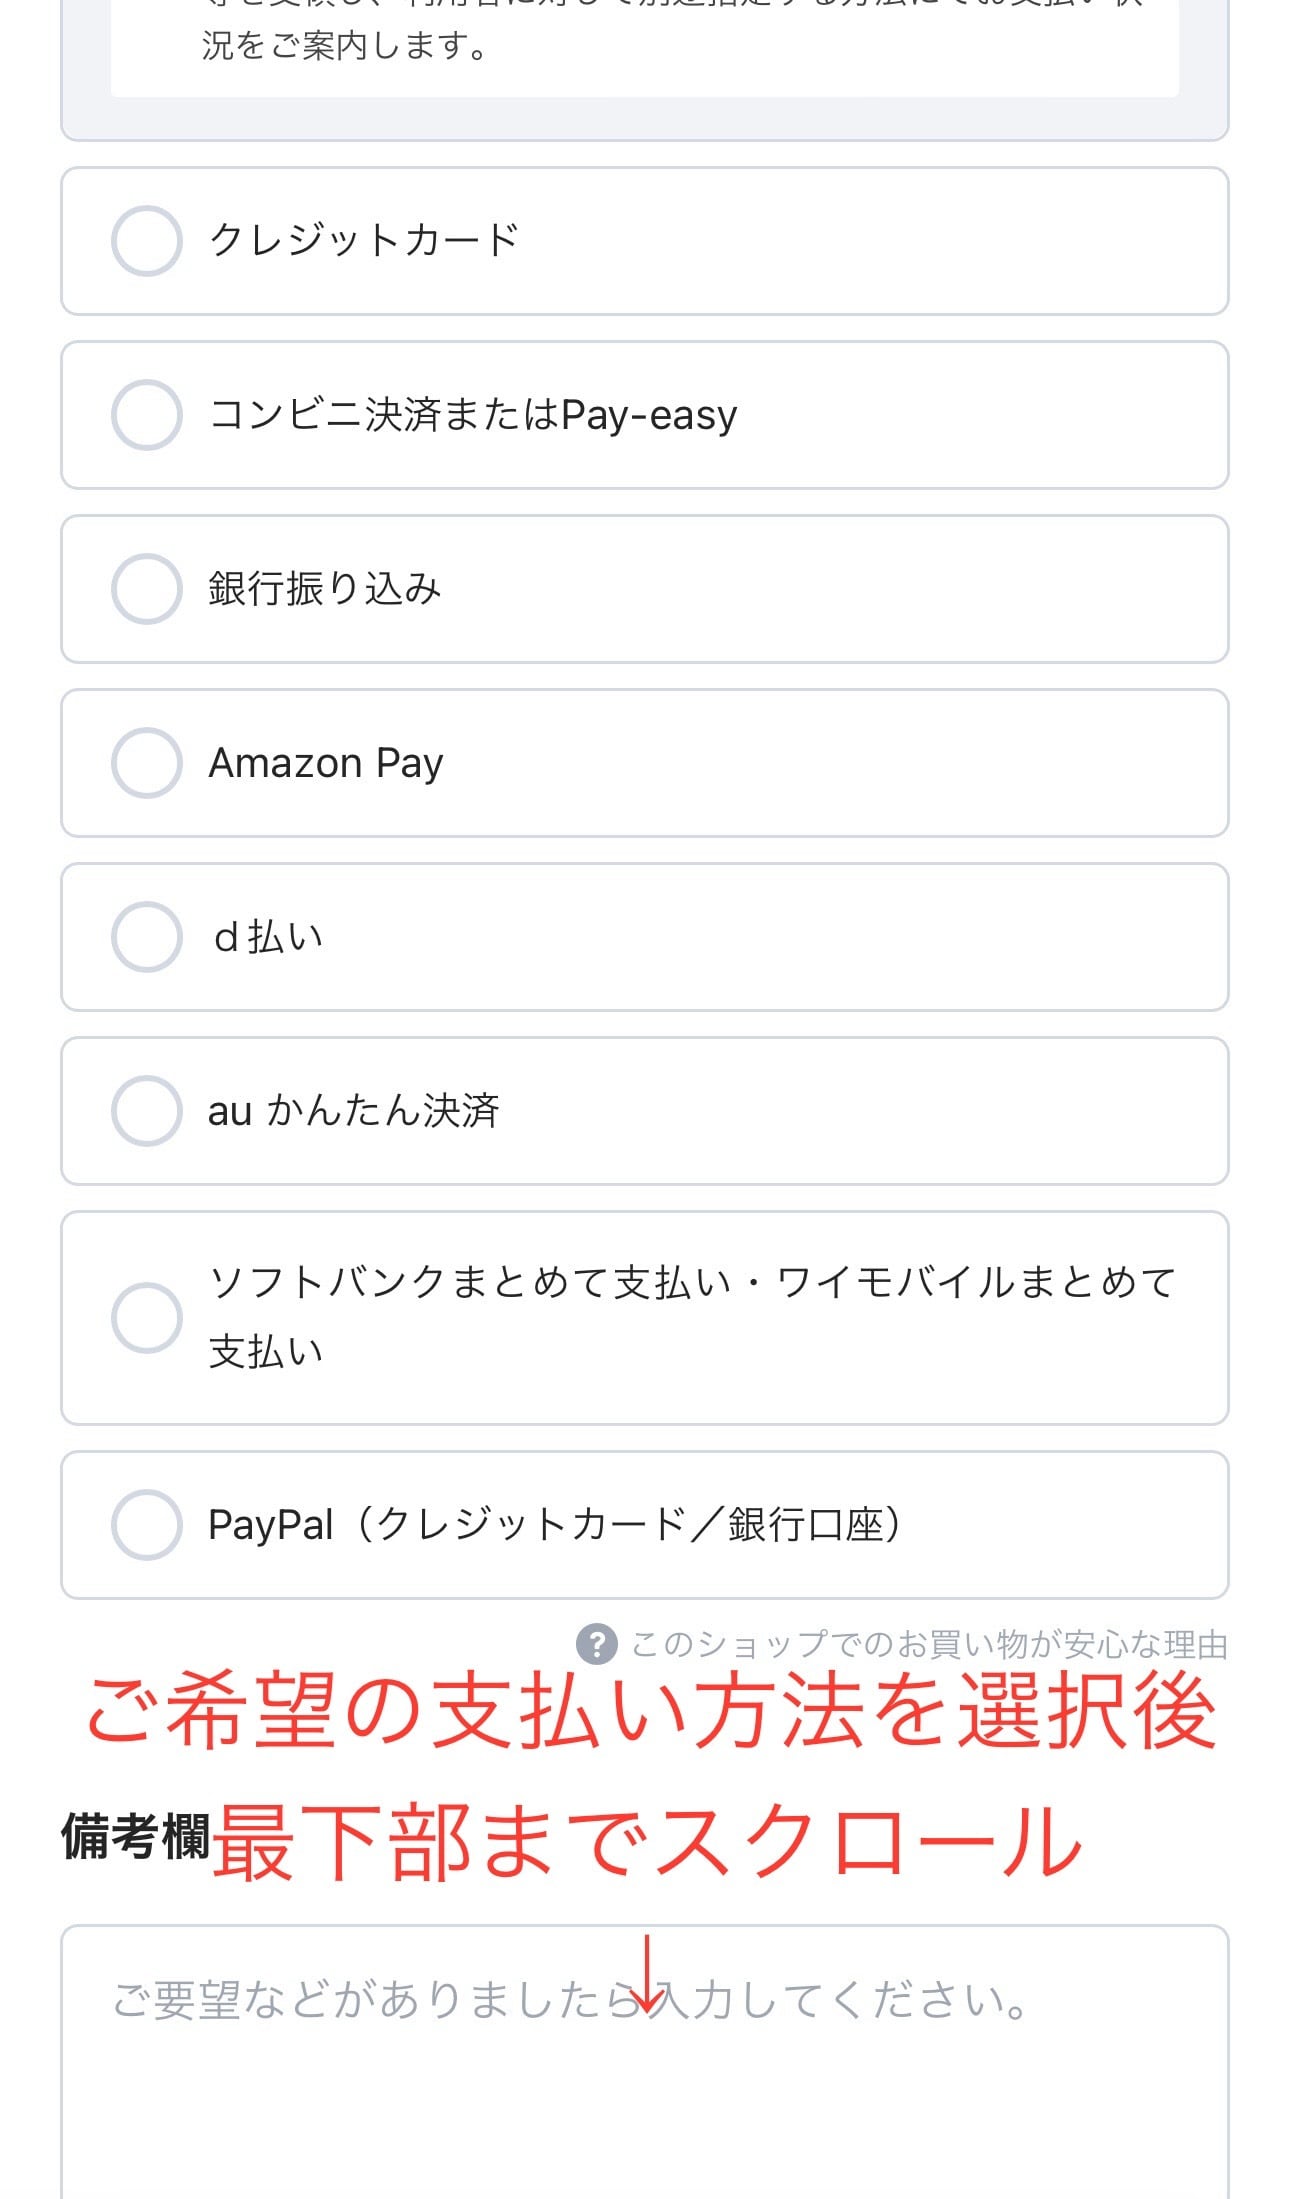Select the クレジットカード radio button
Screen dimensions: 1290x2199
[x=146, y=241]
